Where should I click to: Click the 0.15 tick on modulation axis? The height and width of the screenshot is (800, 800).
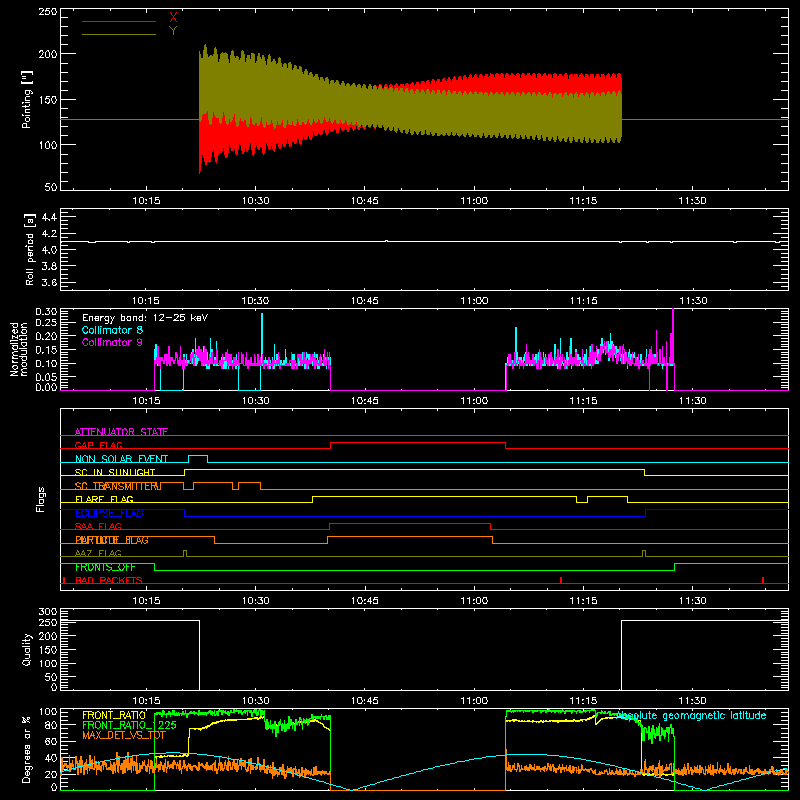[46, 349]
